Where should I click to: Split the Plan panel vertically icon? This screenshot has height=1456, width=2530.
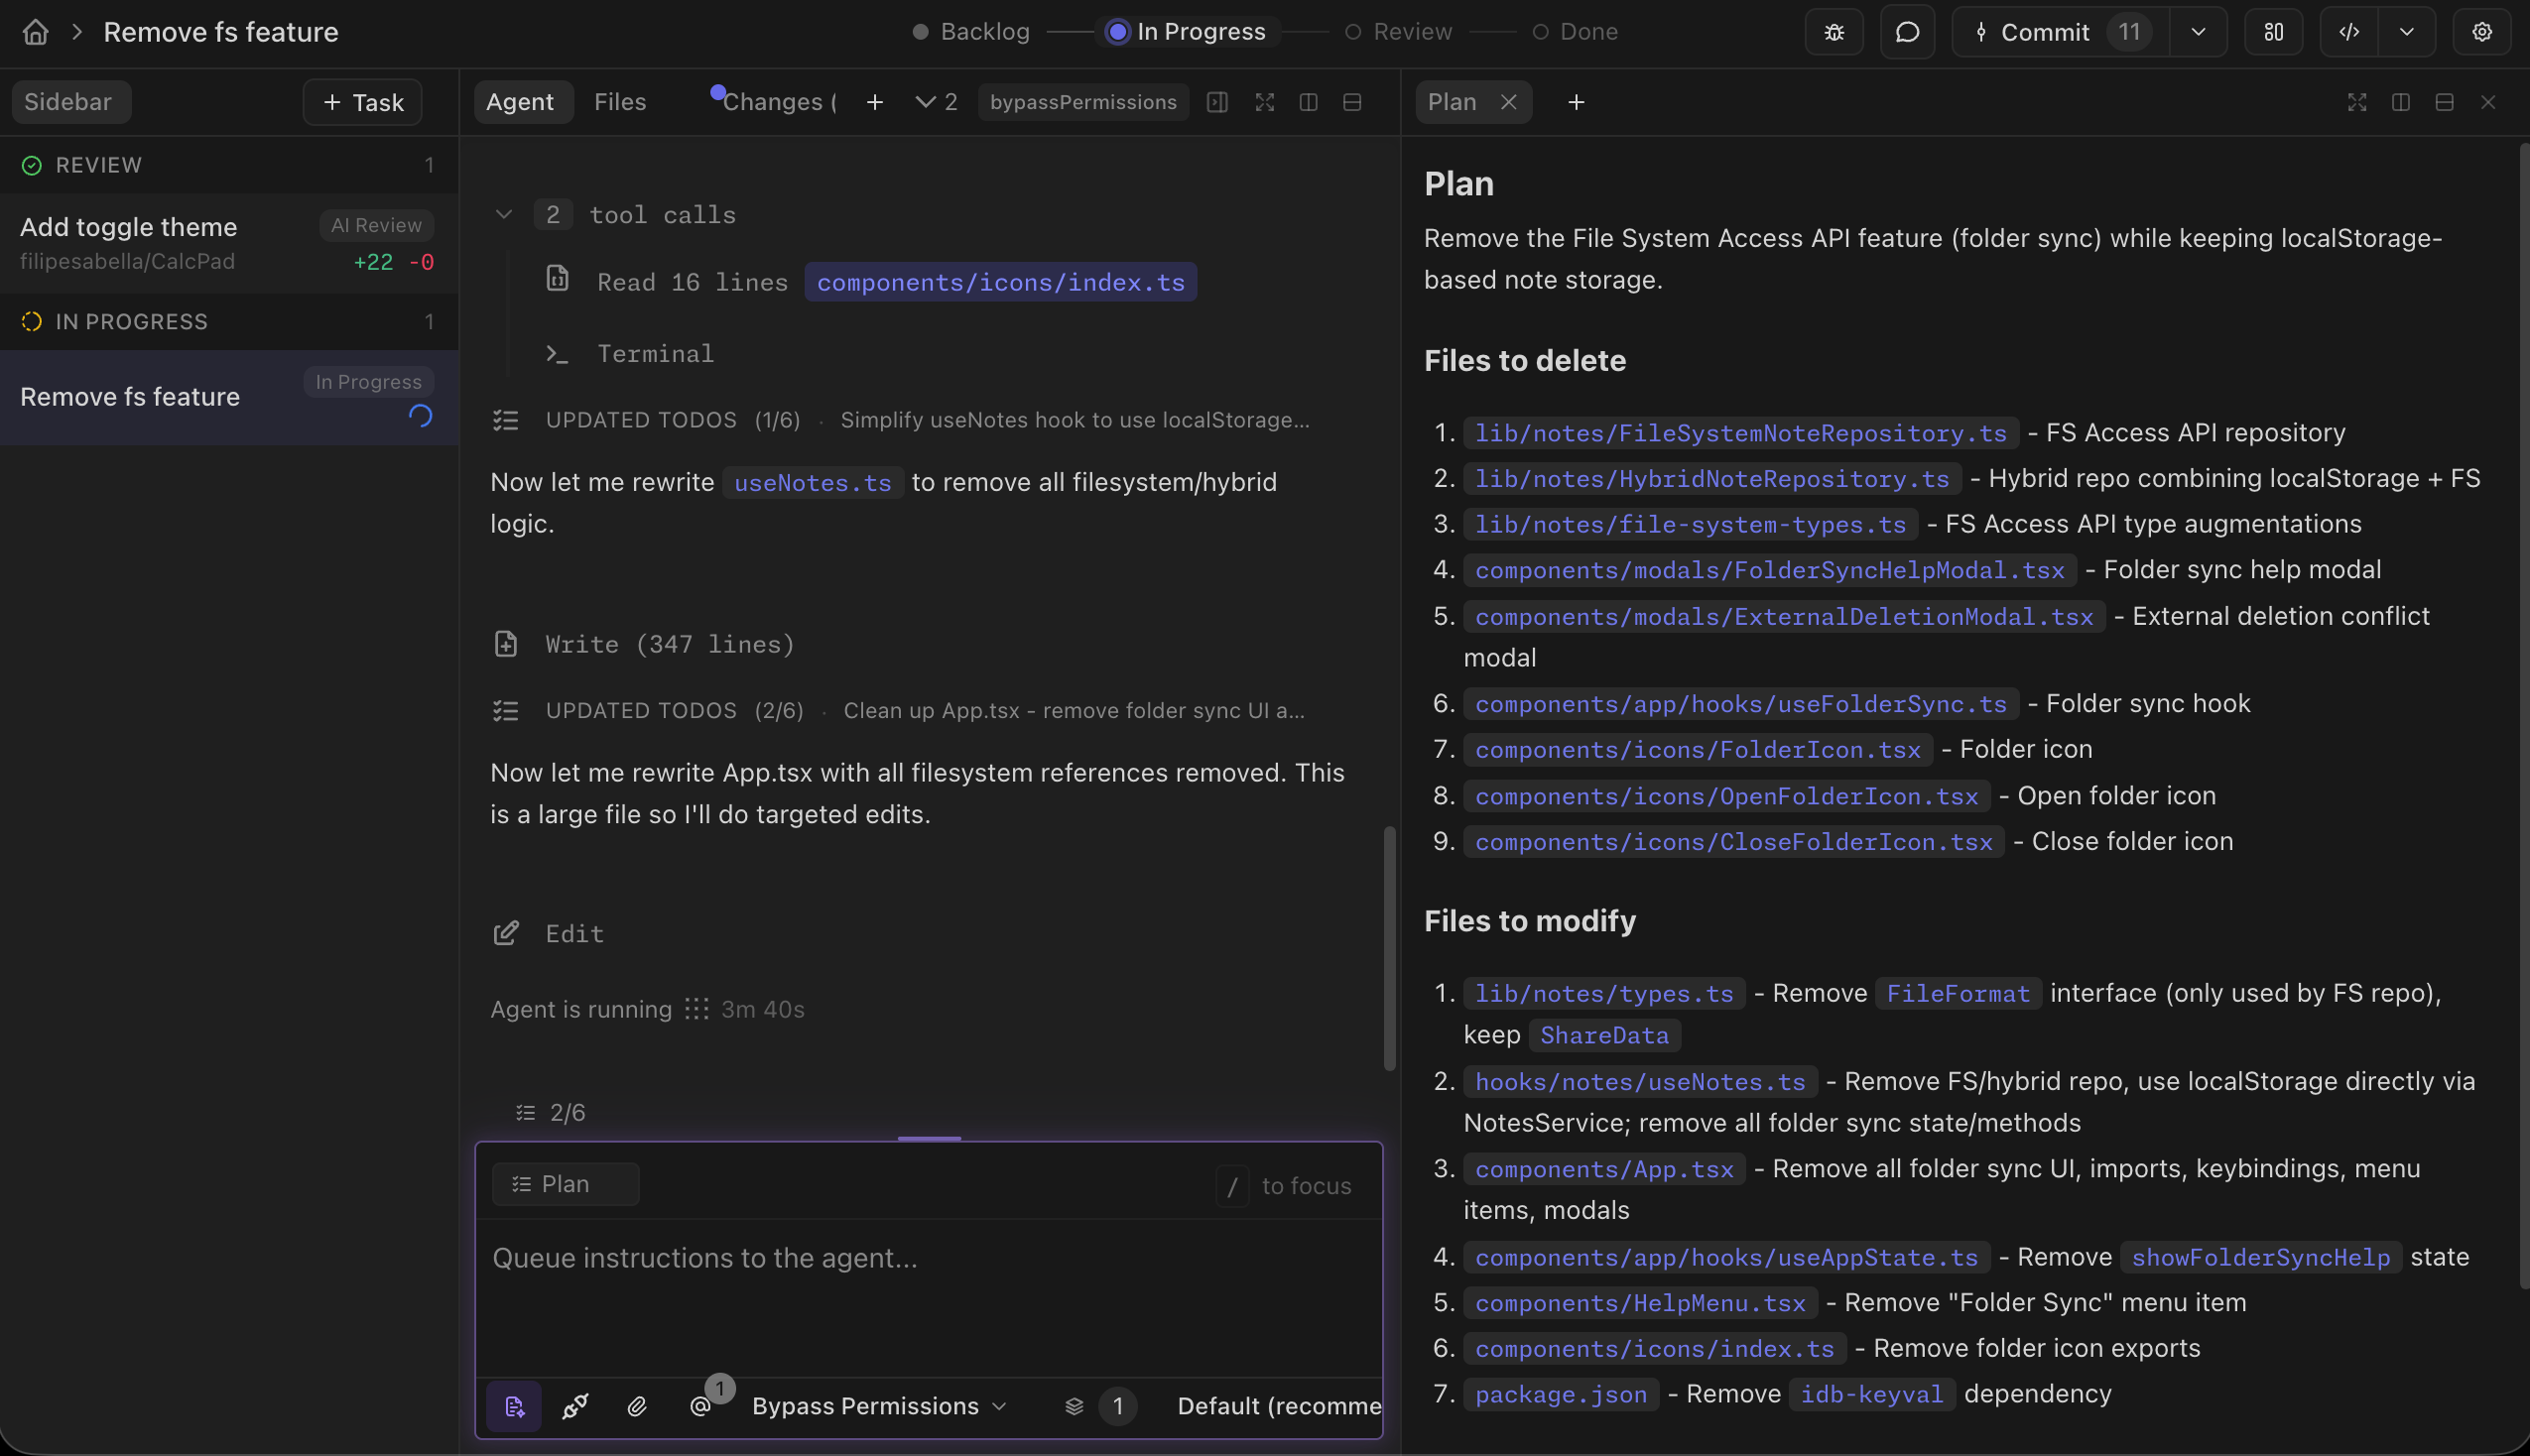2400,102
